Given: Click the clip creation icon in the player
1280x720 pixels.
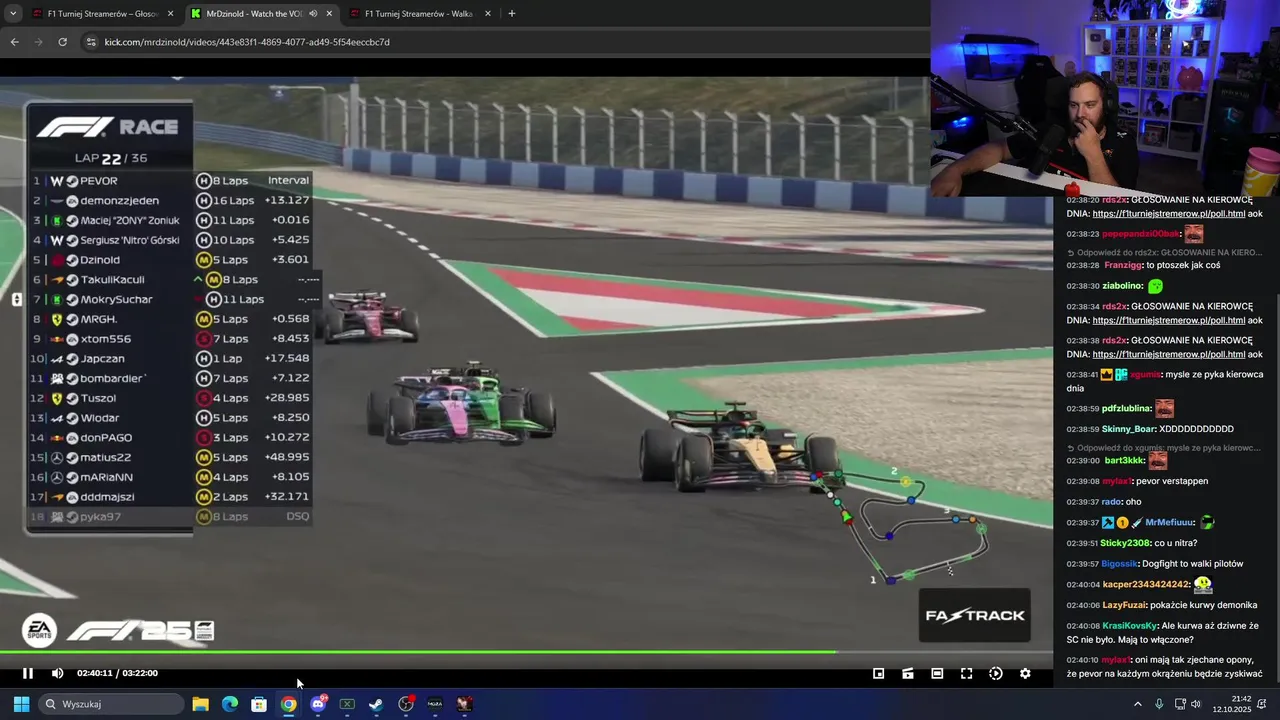Looking at the screenshot, I should 908,673.
